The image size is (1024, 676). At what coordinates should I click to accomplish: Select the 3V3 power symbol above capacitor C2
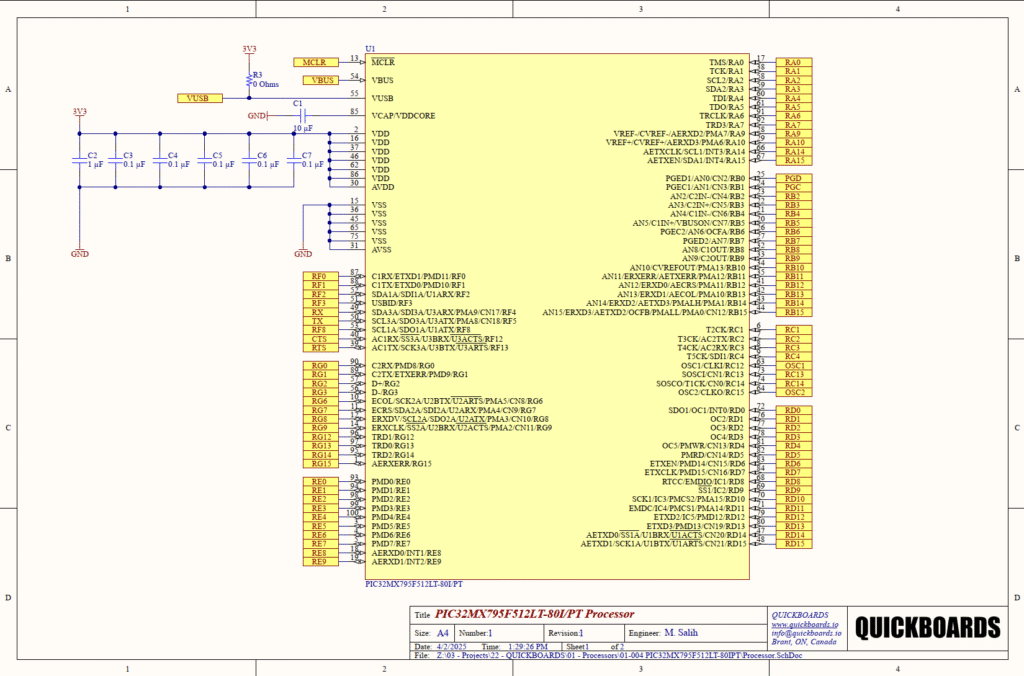[79, 112]
